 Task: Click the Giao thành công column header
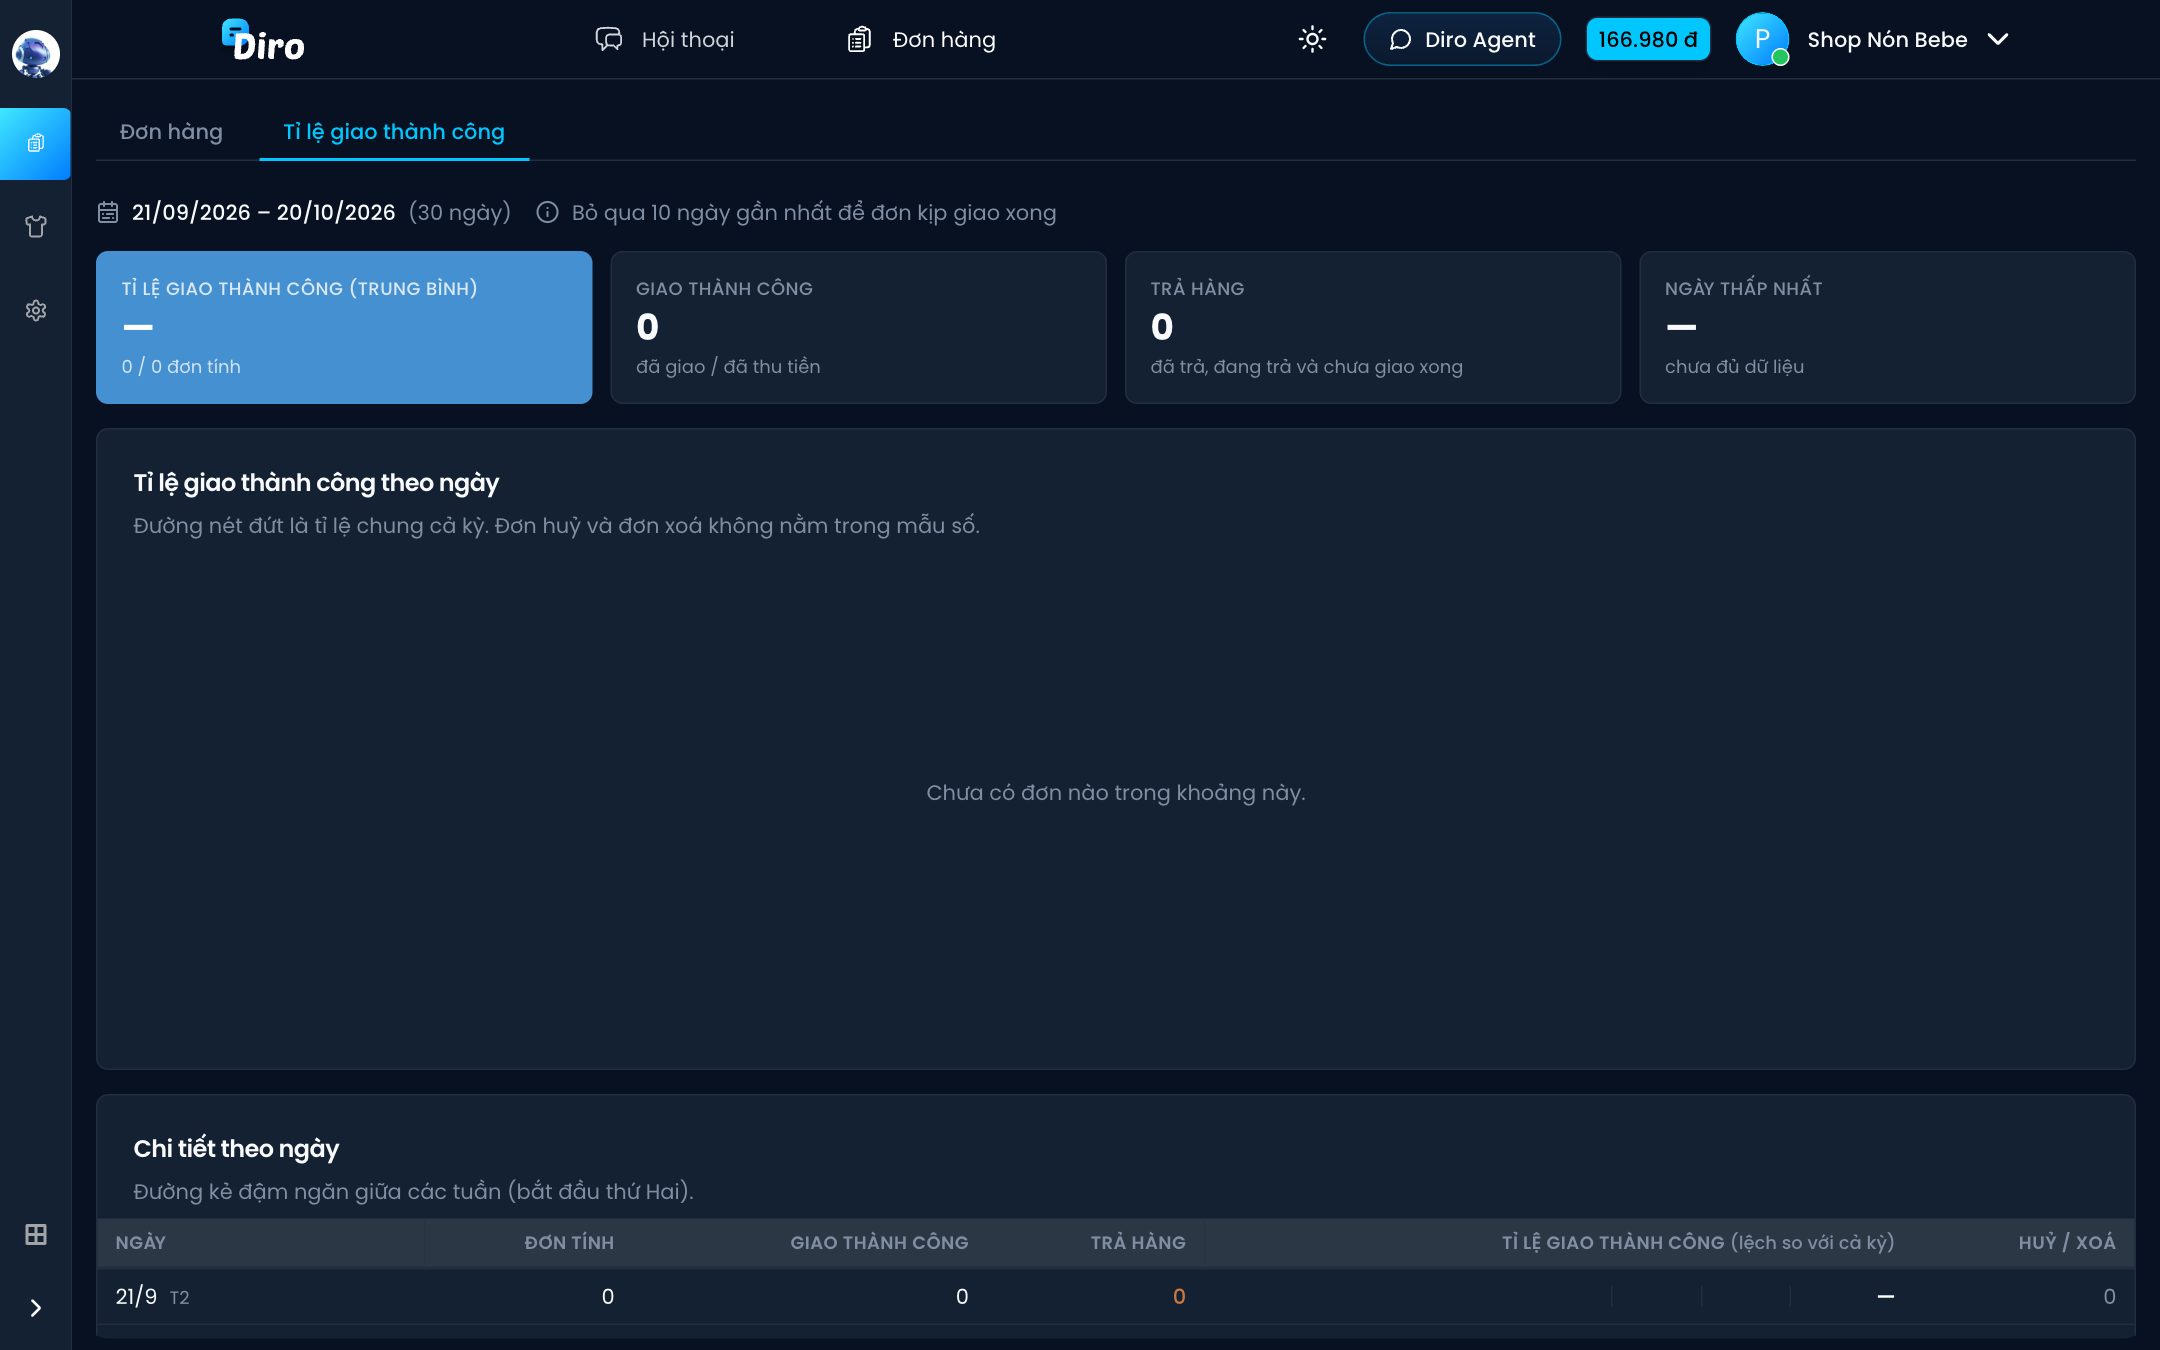pyautogui.click(x=879, y=1242)
